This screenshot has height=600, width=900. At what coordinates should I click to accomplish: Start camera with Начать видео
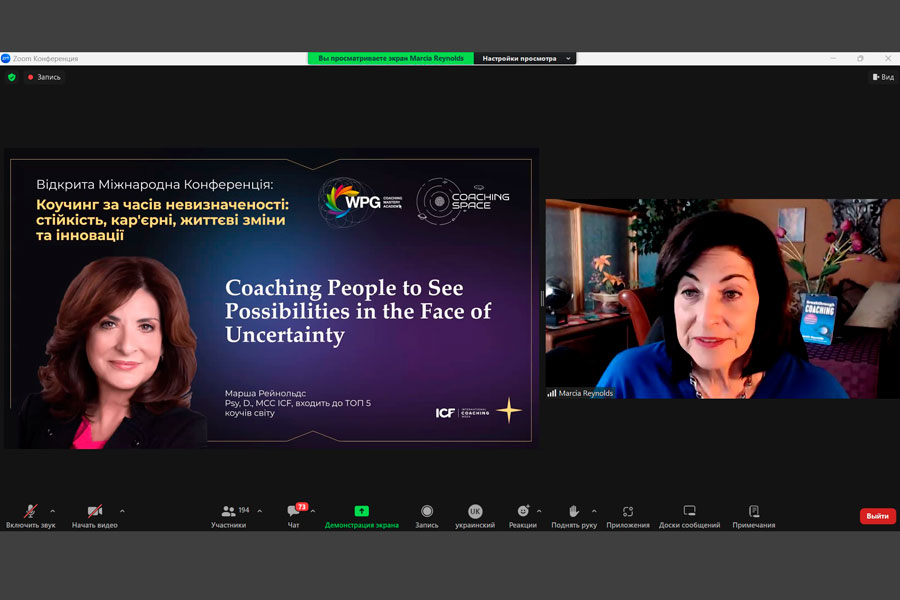94,511
